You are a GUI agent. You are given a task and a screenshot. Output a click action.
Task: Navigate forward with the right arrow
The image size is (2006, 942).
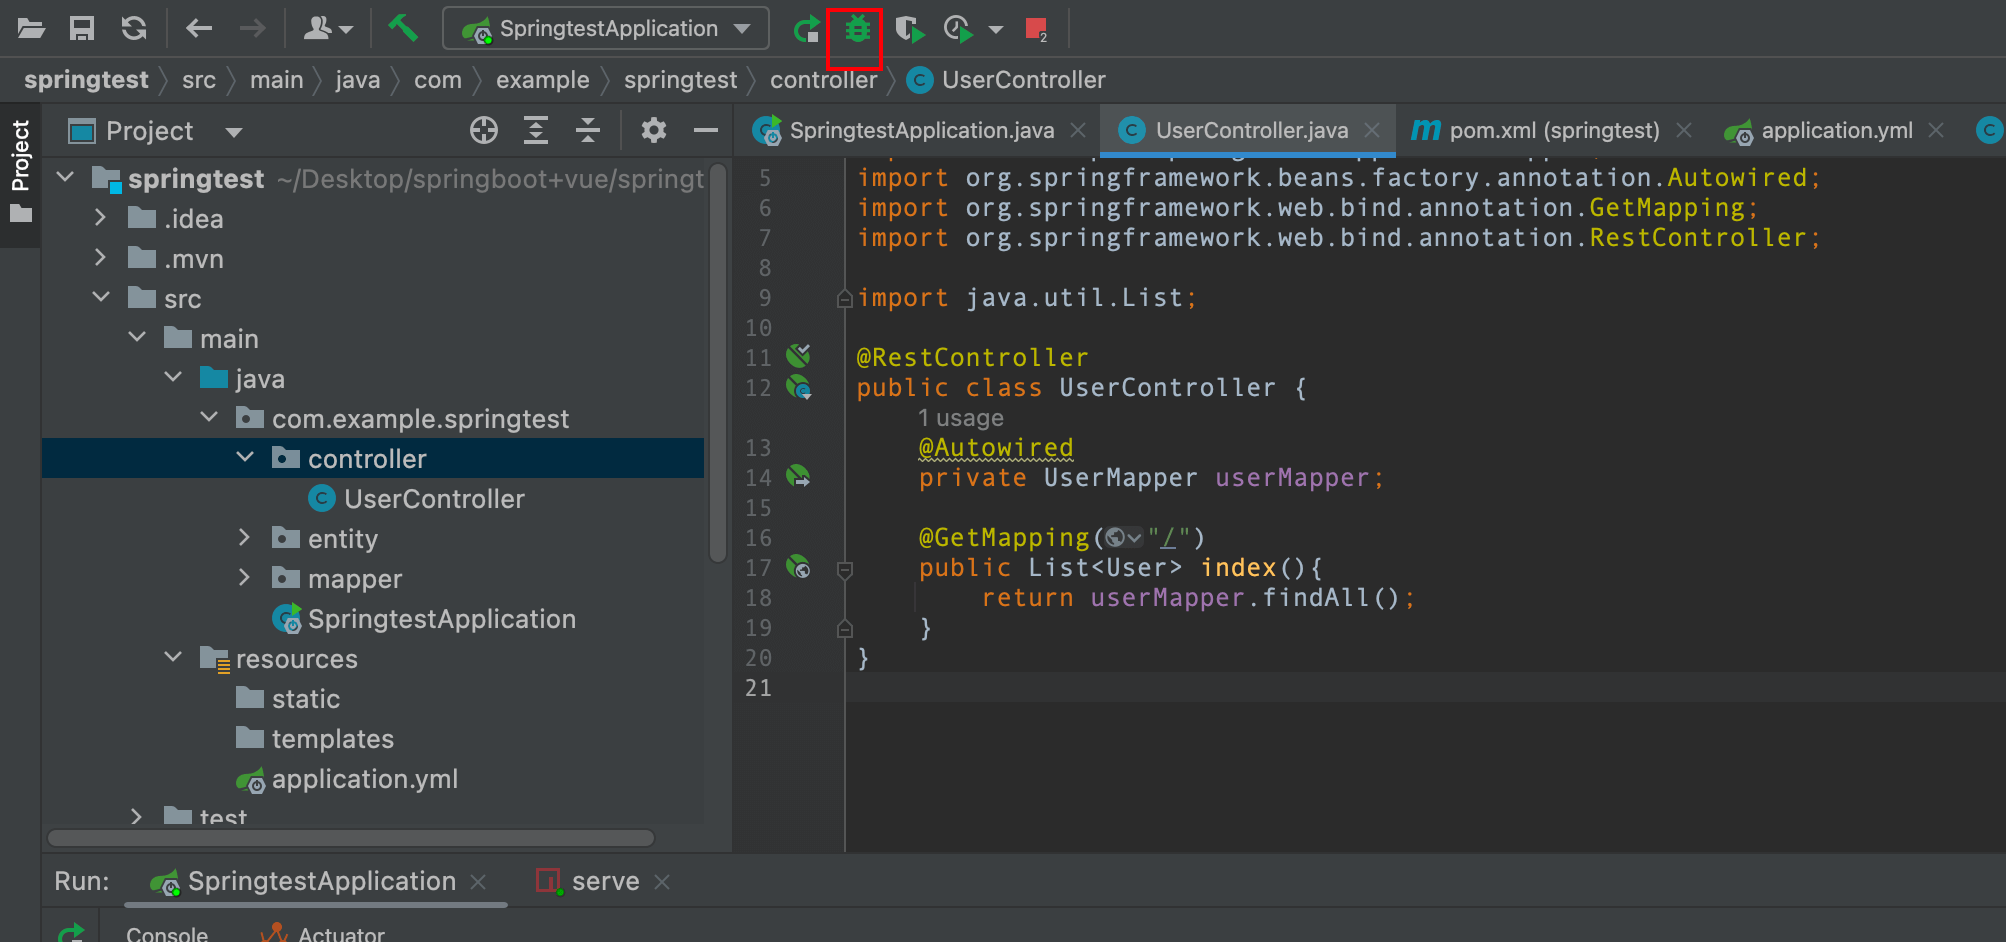point(253,28)
